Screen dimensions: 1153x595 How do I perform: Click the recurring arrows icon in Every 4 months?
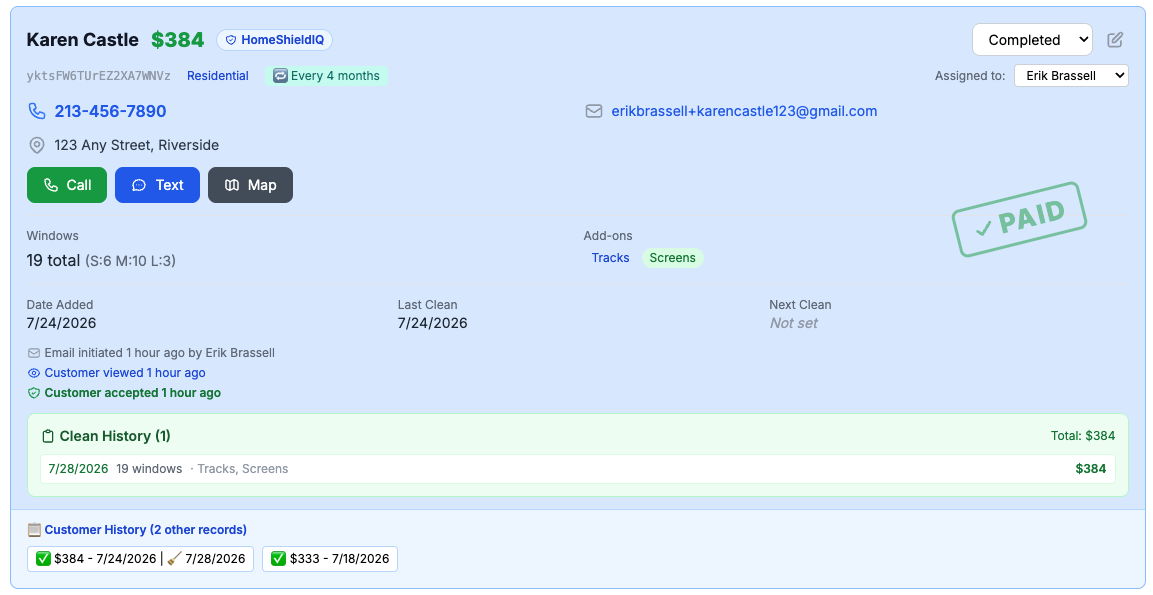[x=280, y=76]
